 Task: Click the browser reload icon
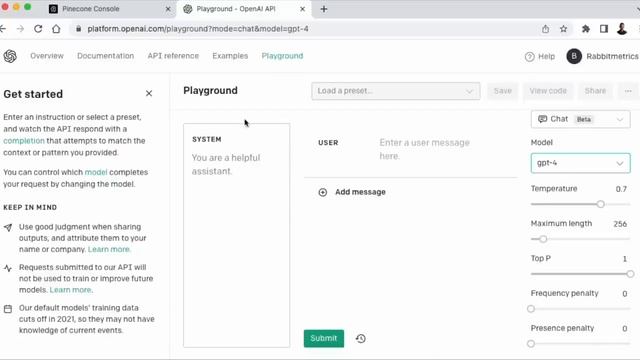coord(38,29)
